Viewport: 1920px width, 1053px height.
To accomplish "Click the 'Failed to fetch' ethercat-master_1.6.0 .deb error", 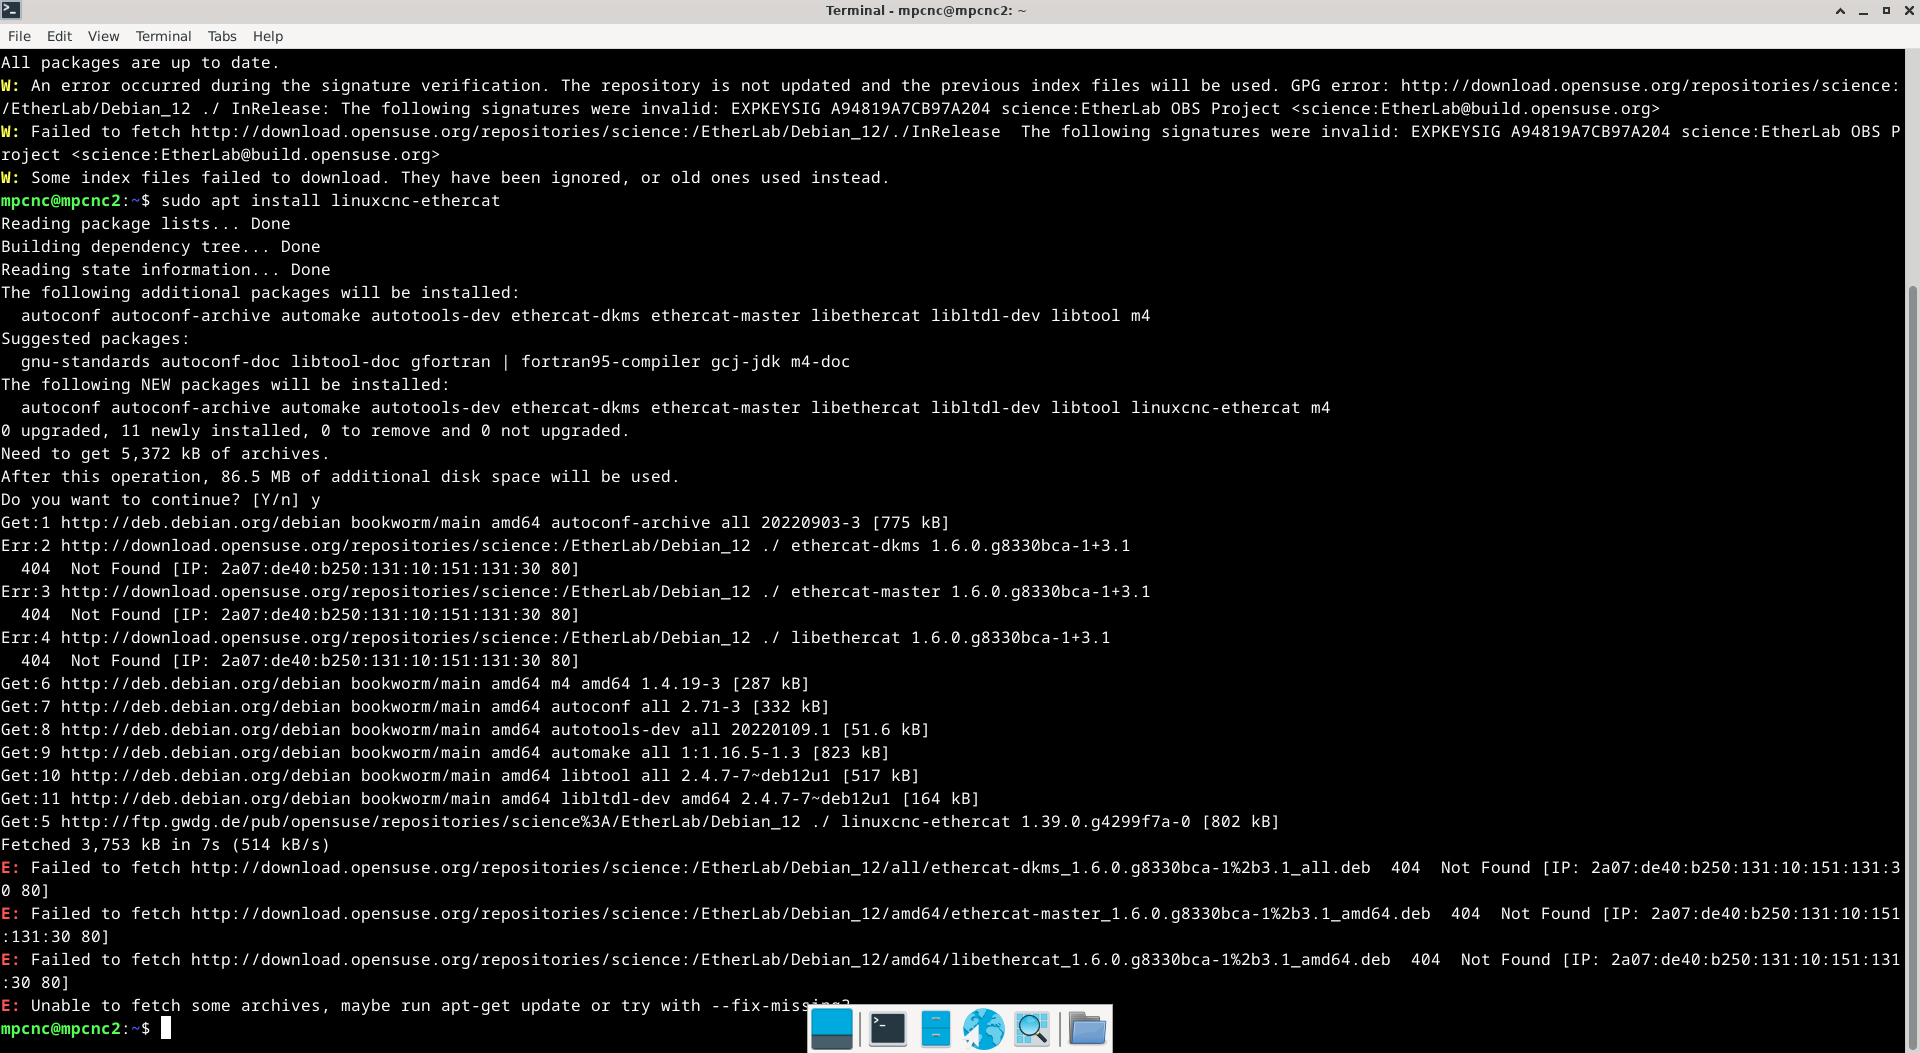I will [950, 924].
